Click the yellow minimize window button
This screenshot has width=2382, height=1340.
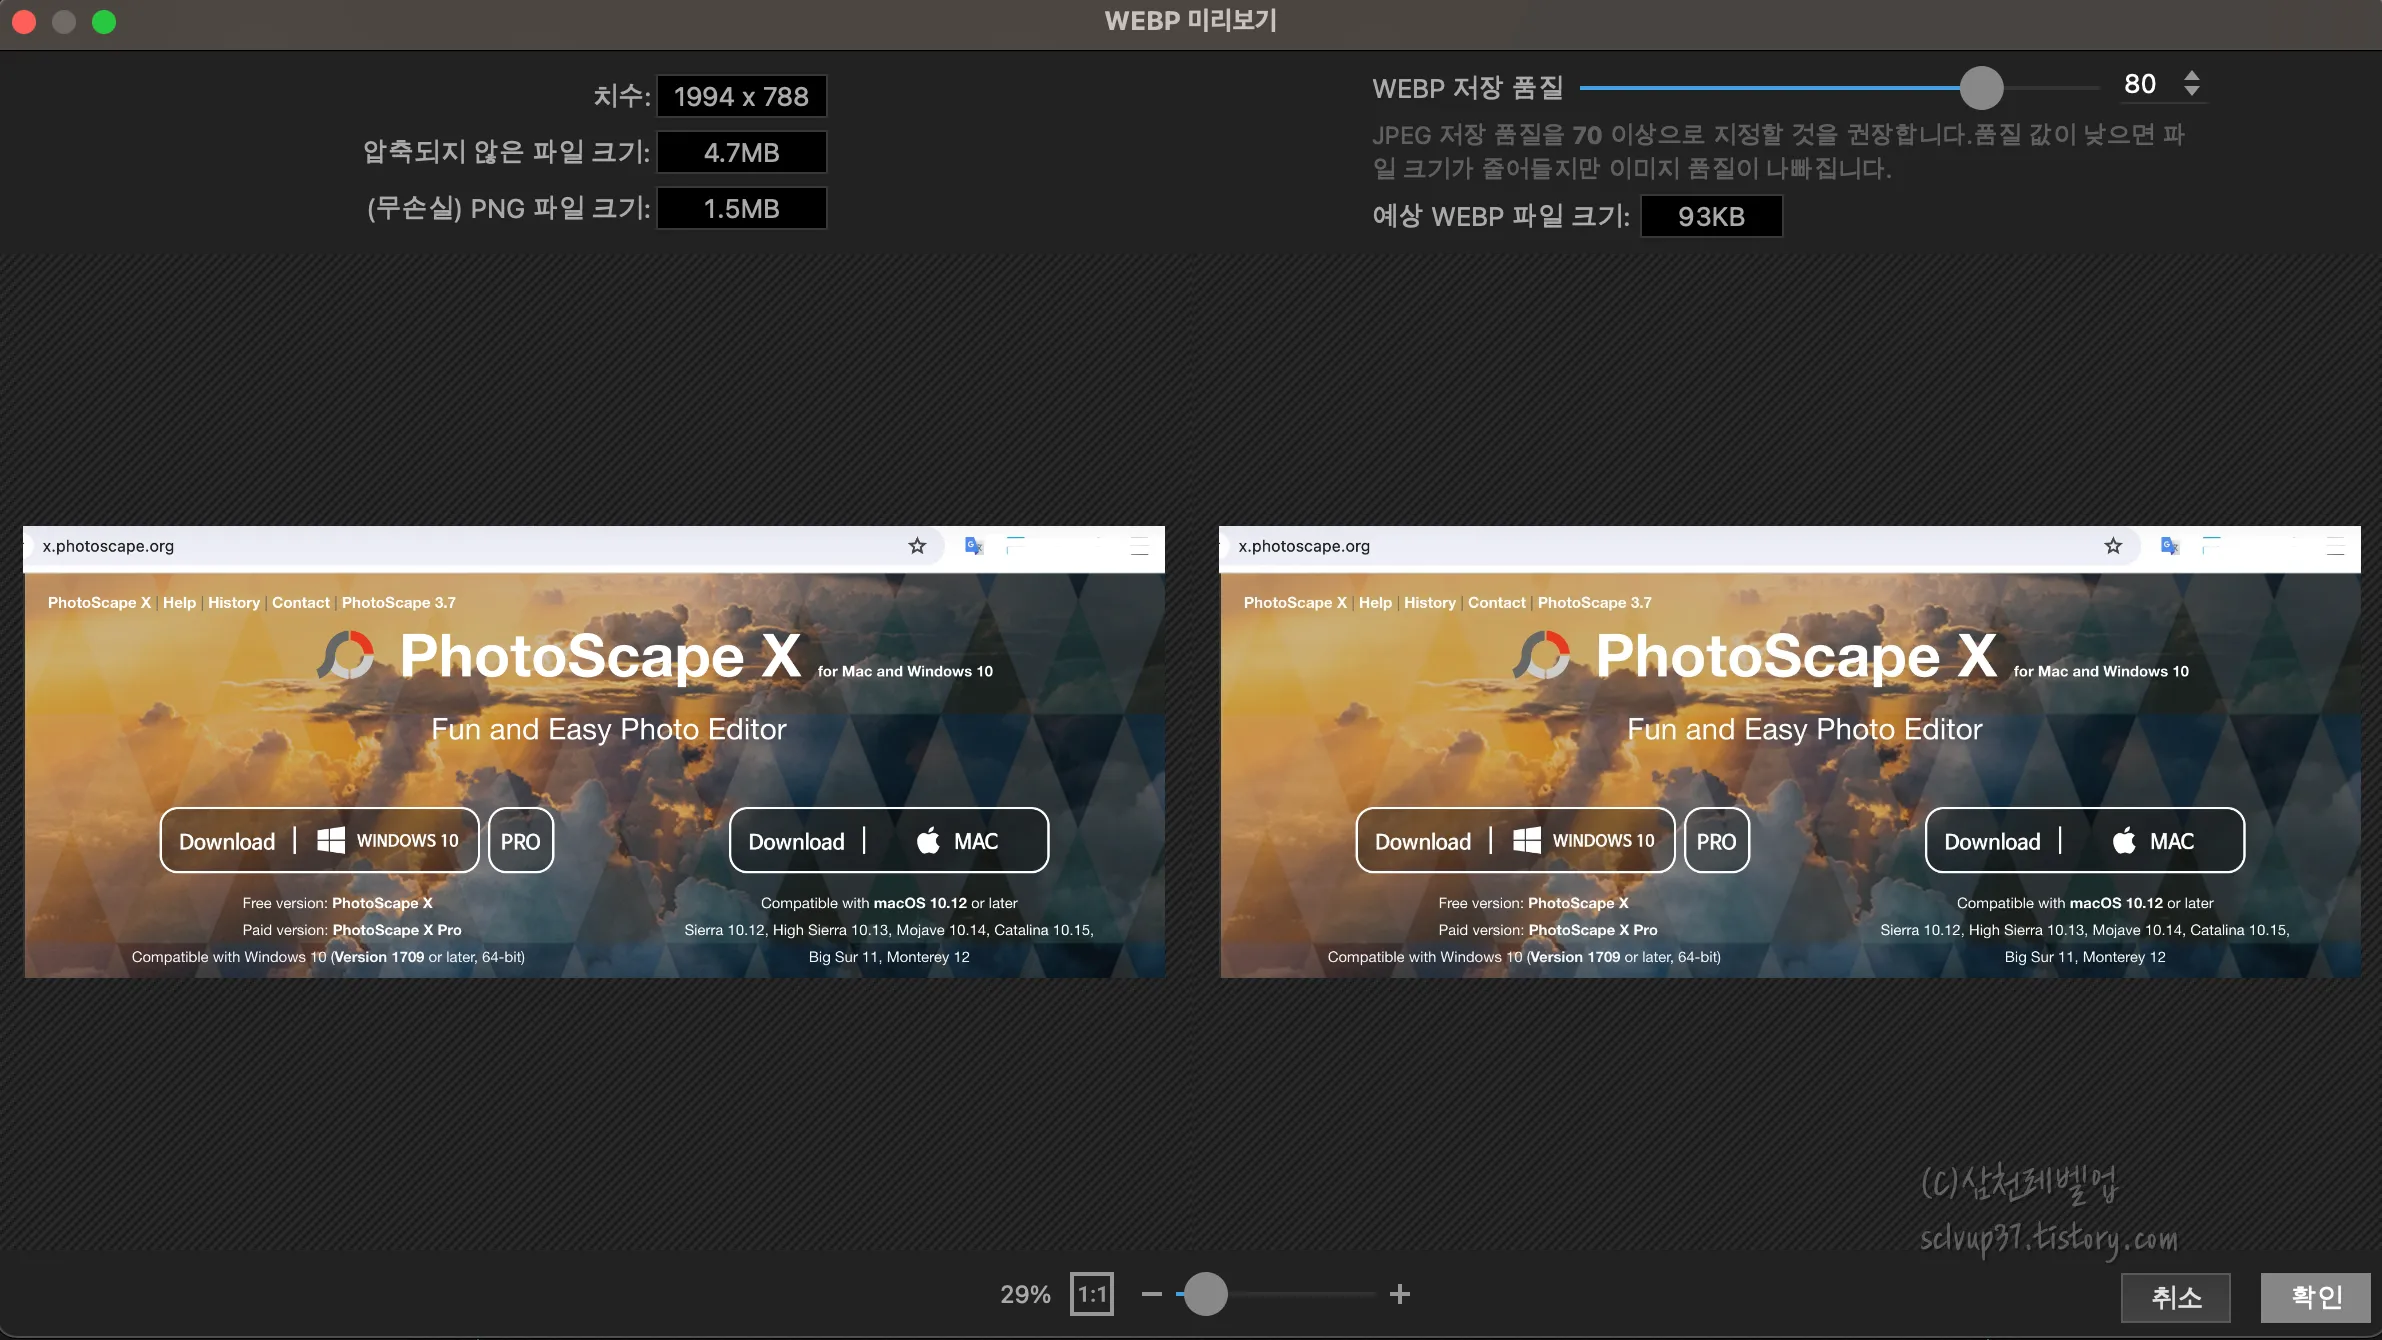click(x=64, y=21)
